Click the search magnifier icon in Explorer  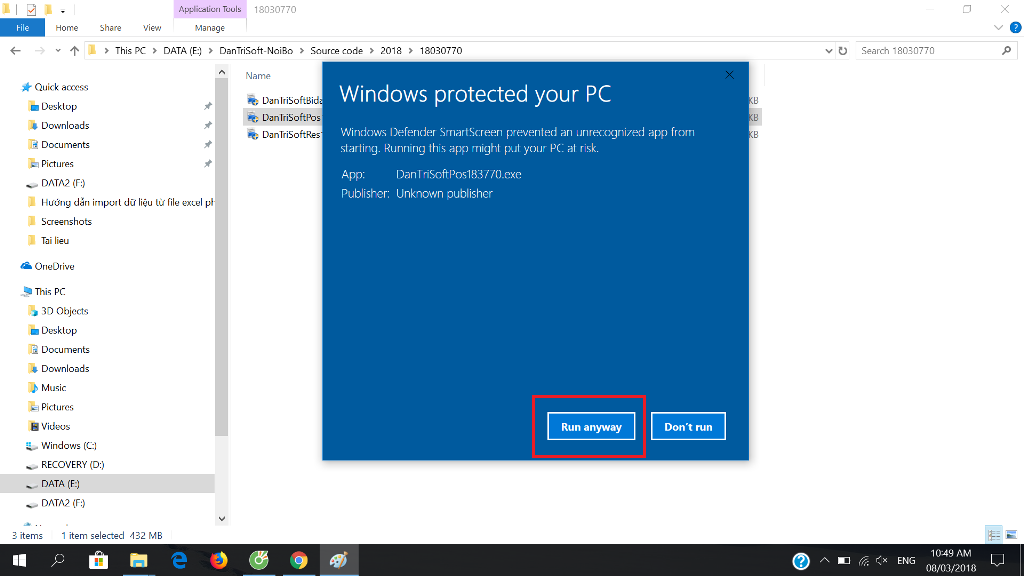[x=1006, y=50]
